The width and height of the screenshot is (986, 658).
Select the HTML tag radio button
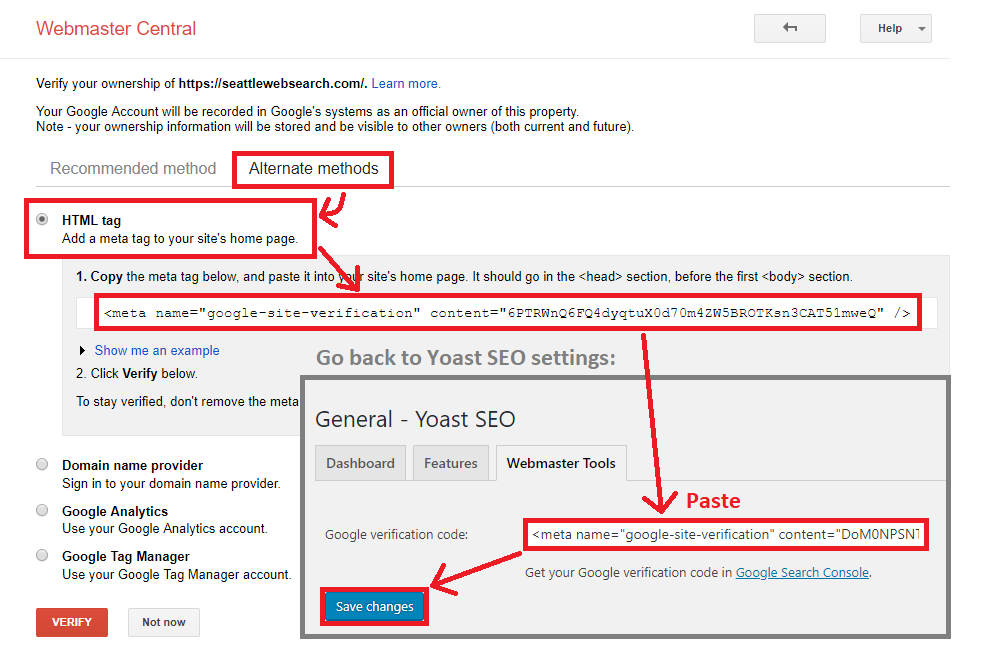[x=42, y=220]
